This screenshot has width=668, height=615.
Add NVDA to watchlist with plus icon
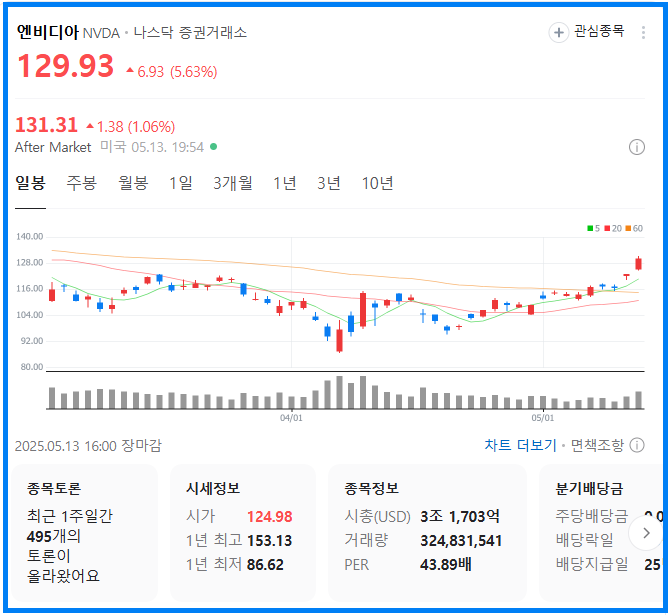(x=559, y=32)
